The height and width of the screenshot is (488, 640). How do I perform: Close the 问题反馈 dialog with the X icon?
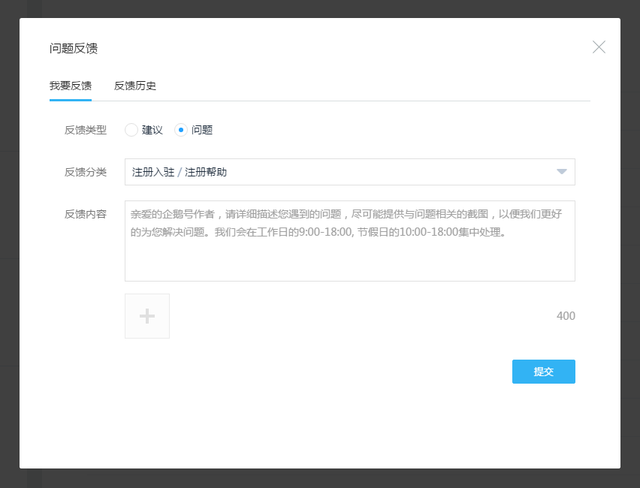coord(599,47)
